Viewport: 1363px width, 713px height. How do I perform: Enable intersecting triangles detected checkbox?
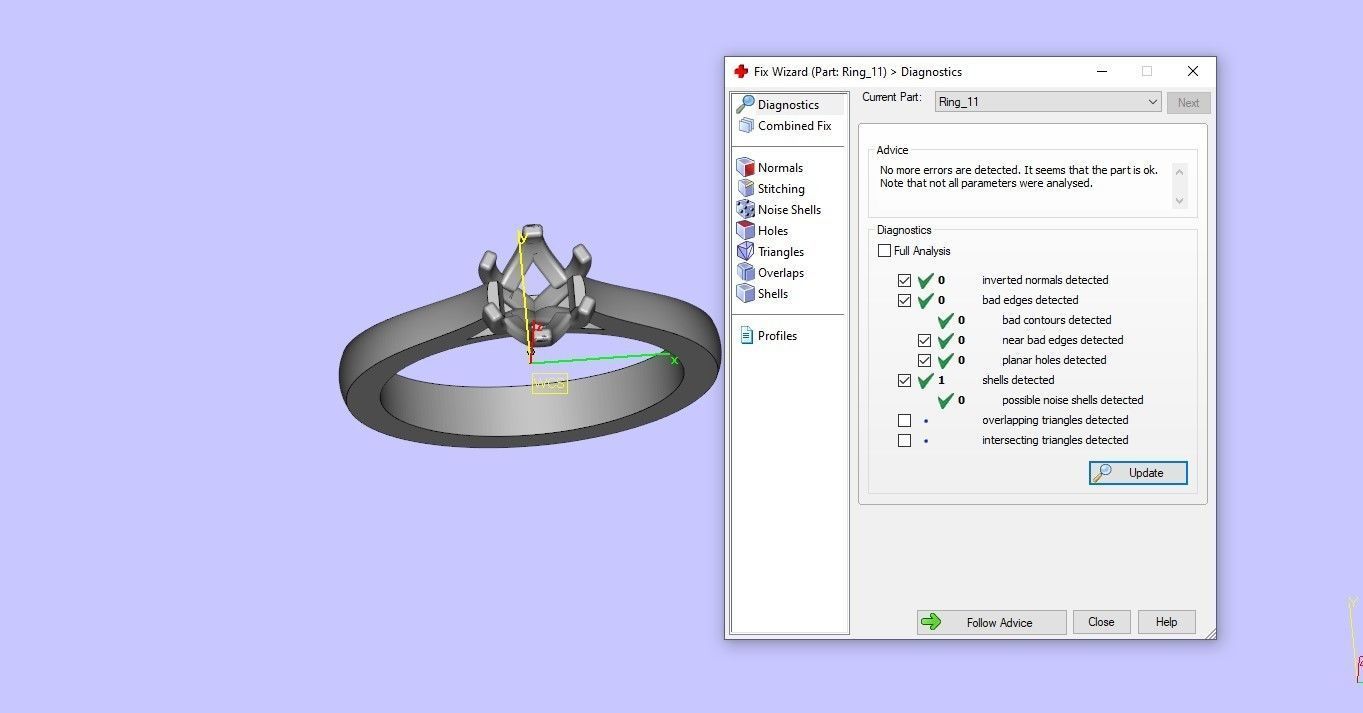tap(905, 440)
